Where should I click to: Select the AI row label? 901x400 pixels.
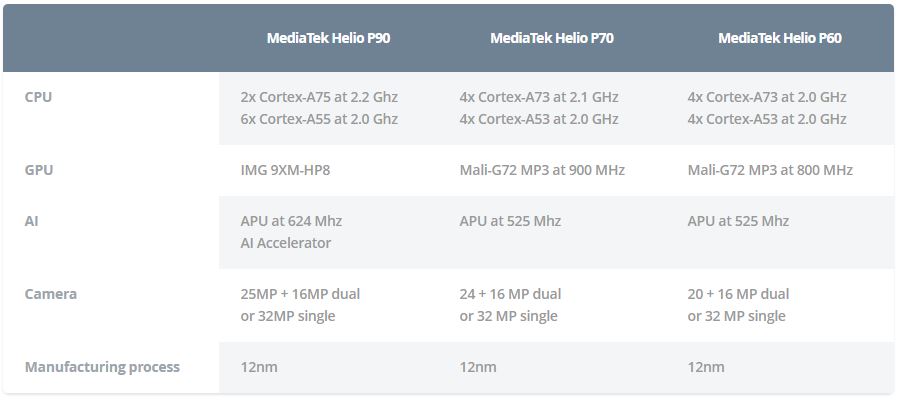pyautogui.click(x=32, y=221)
